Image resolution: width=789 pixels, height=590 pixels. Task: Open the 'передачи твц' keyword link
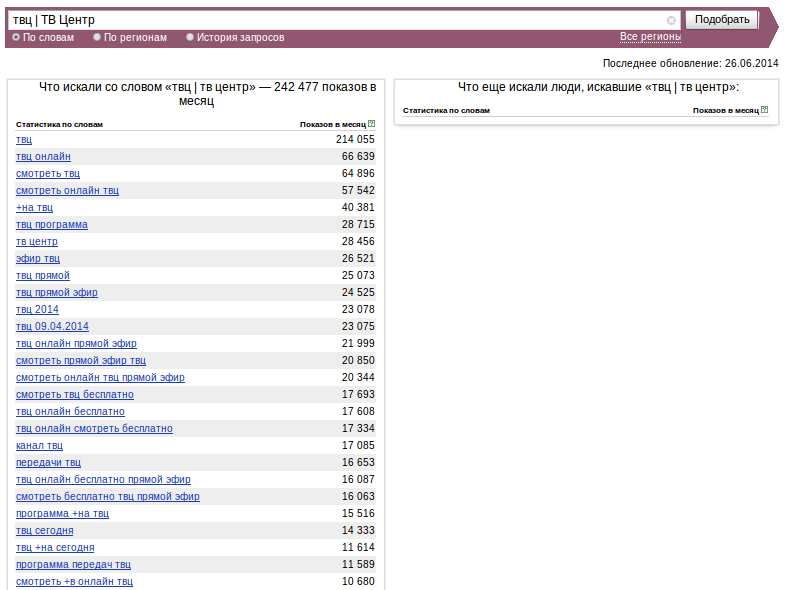tap(48, 463)
